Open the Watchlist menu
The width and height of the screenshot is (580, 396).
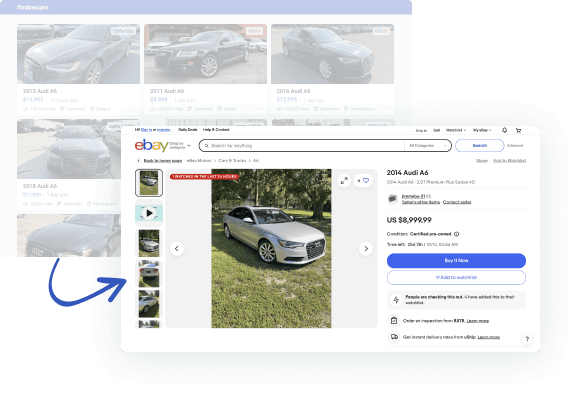[456, 130]
